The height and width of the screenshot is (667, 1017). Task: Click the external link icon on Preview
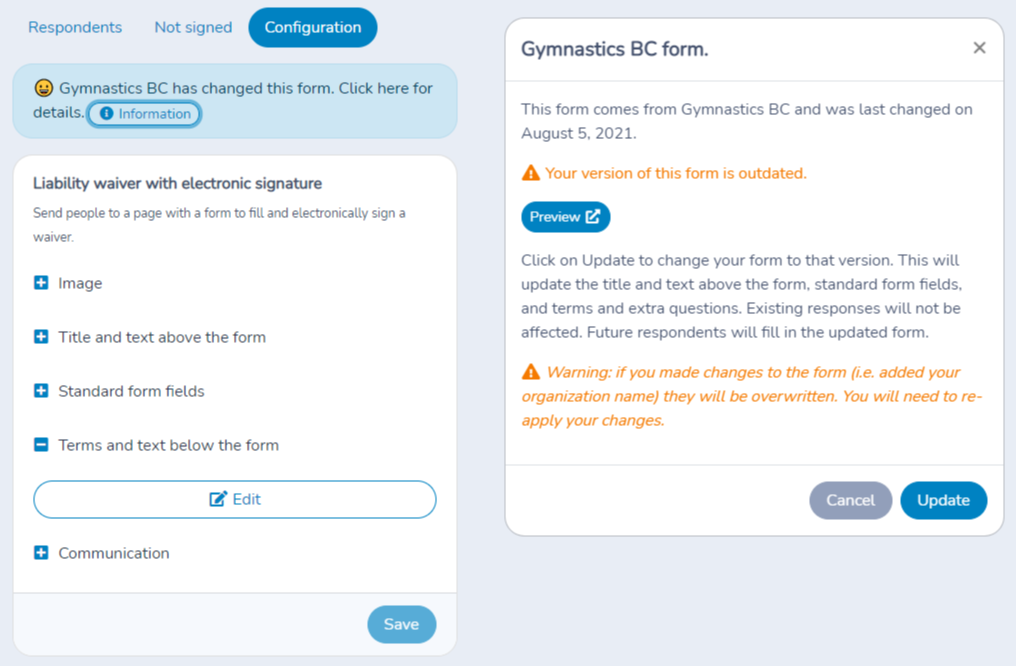coord(593,217)
